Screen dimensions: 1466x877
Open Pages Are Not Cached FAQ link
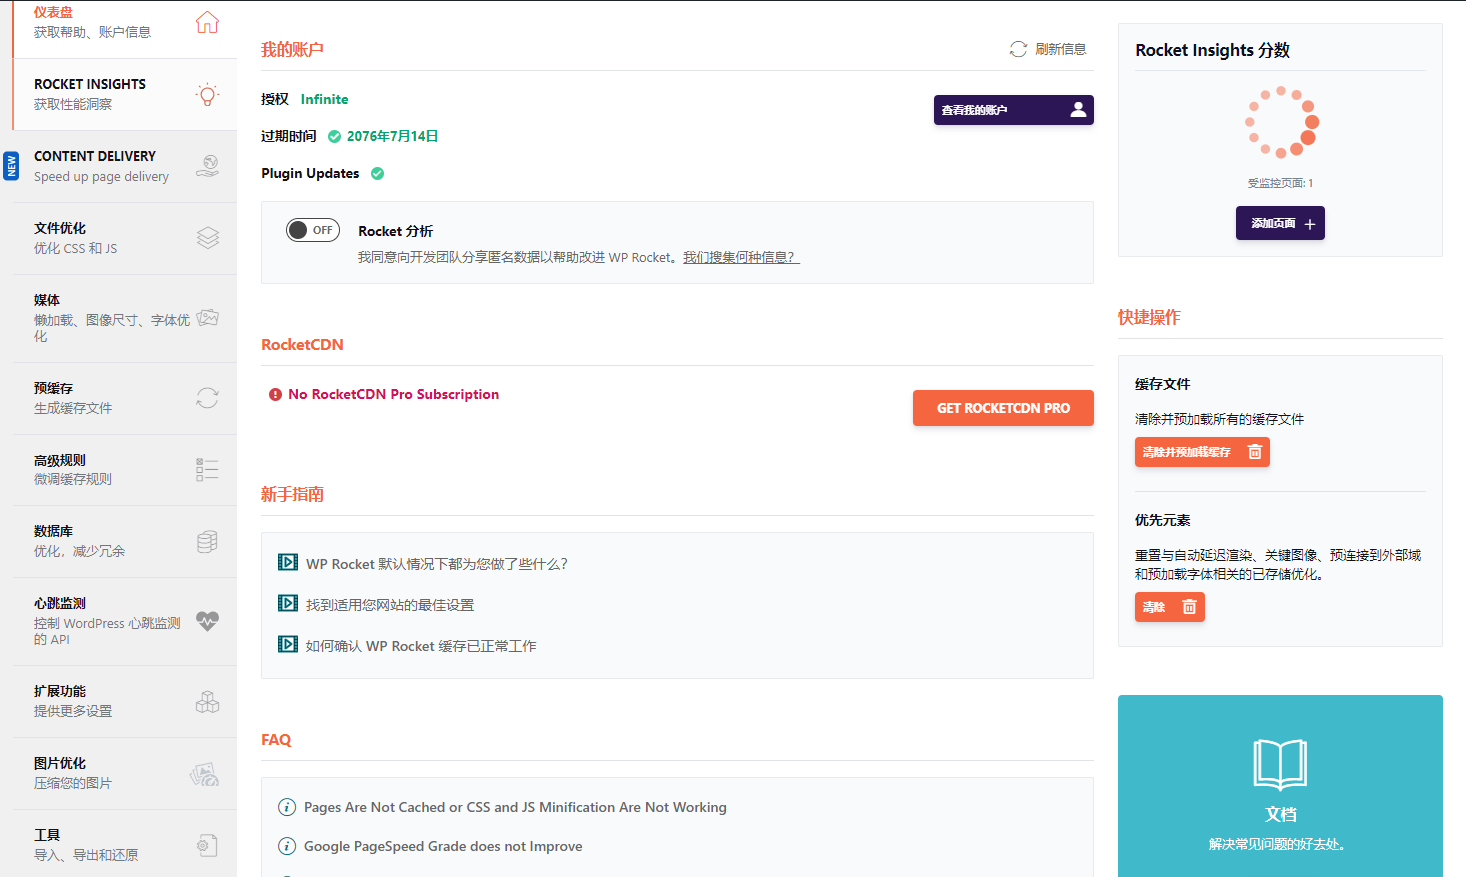click(x=515, y=807)
